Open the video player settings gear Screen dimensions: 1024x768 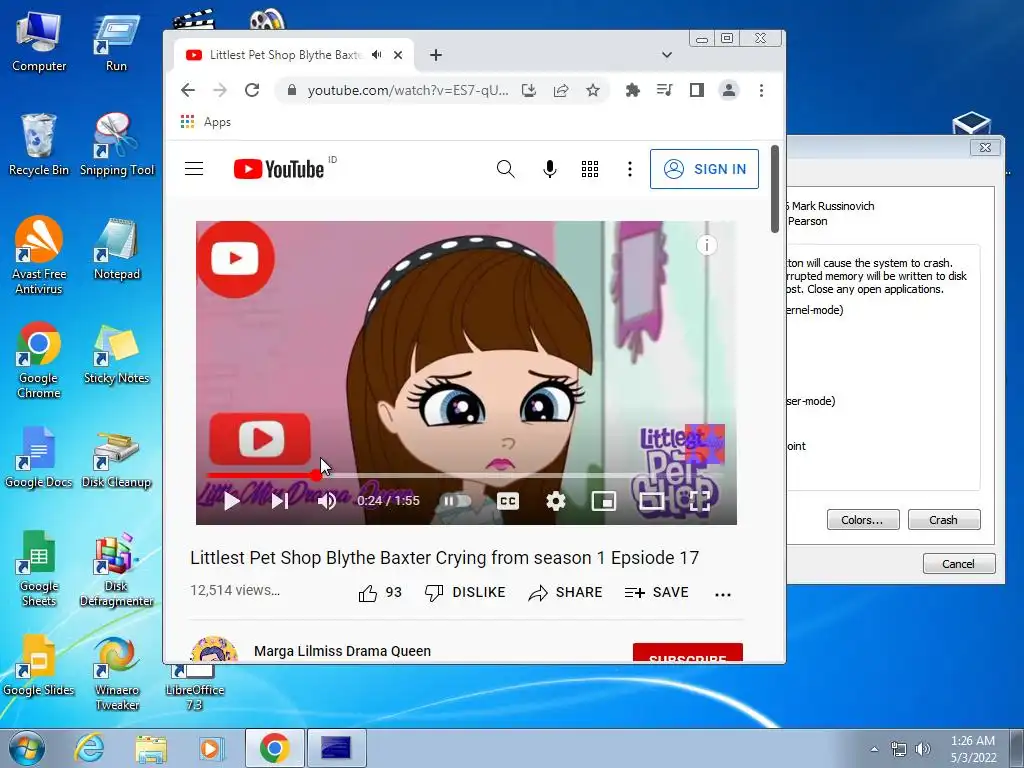pos(556,501)
